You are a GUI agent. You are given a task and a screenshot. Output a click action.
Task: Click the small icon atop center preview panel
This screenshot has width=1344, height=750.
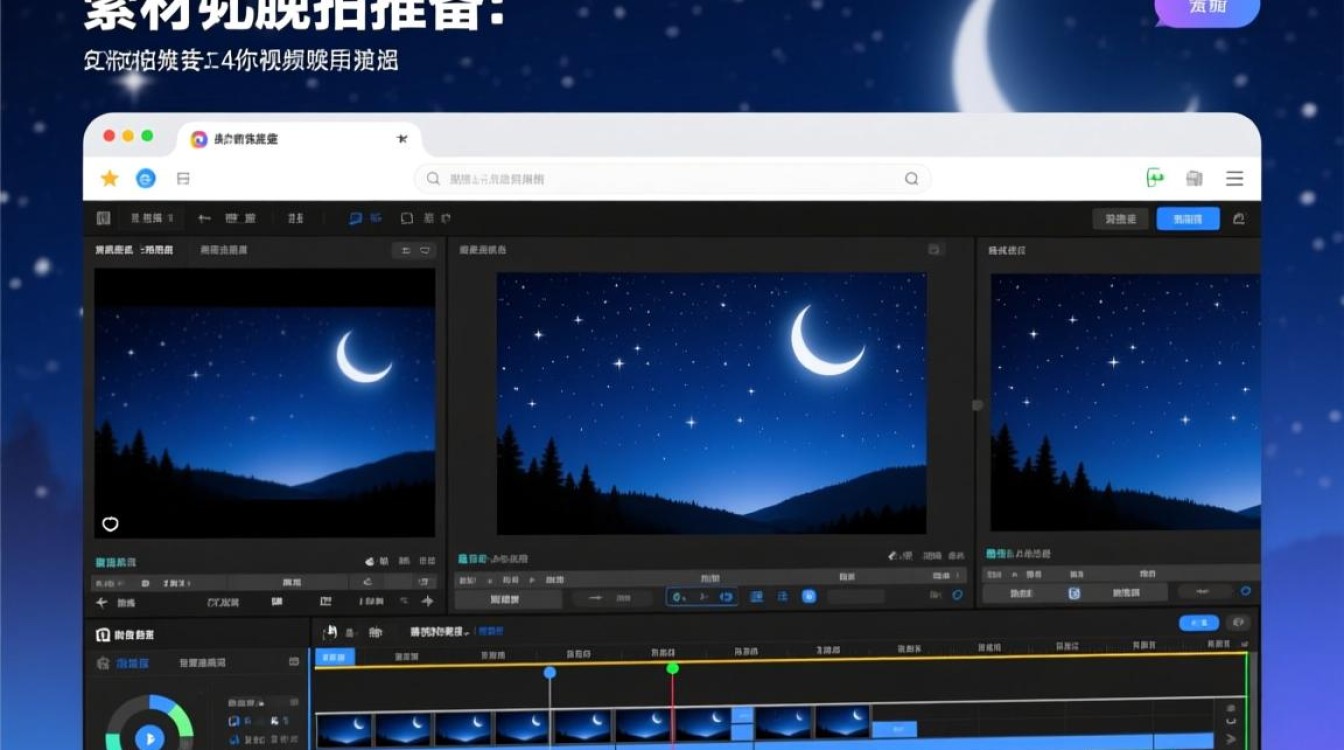coord(934,249)
